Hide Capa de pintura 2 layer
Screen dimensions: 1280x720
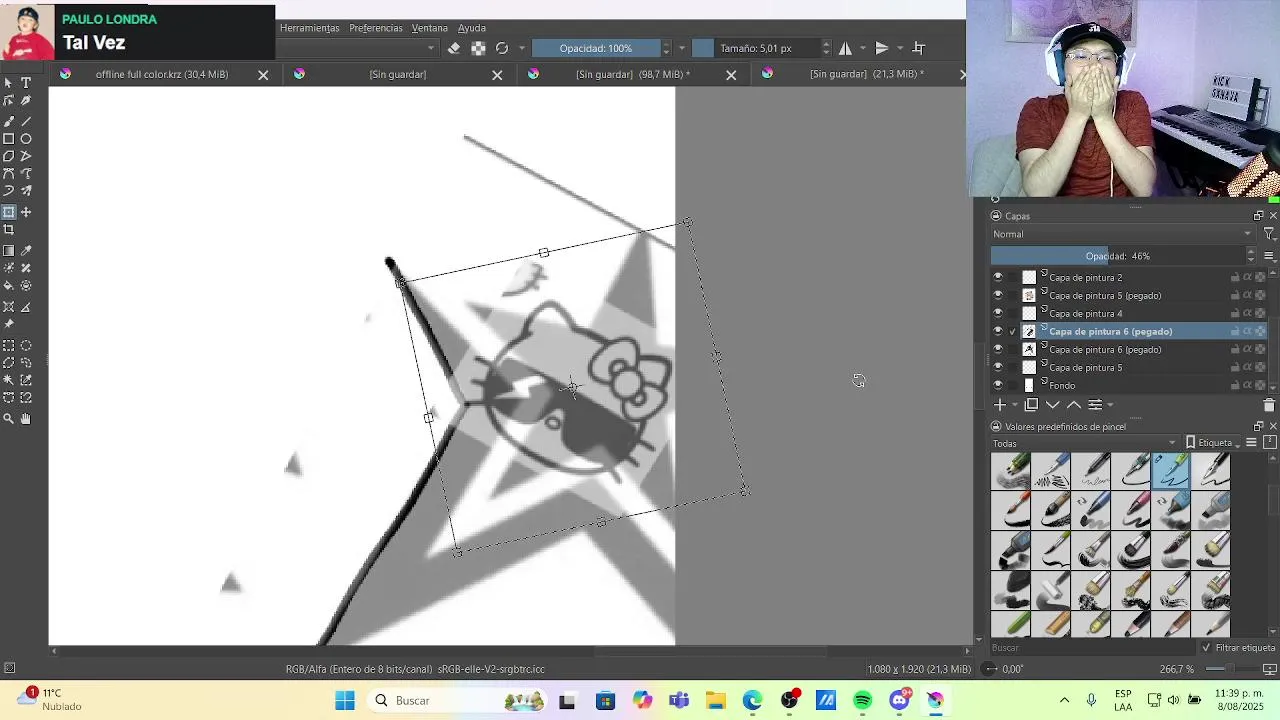[997, 278]
